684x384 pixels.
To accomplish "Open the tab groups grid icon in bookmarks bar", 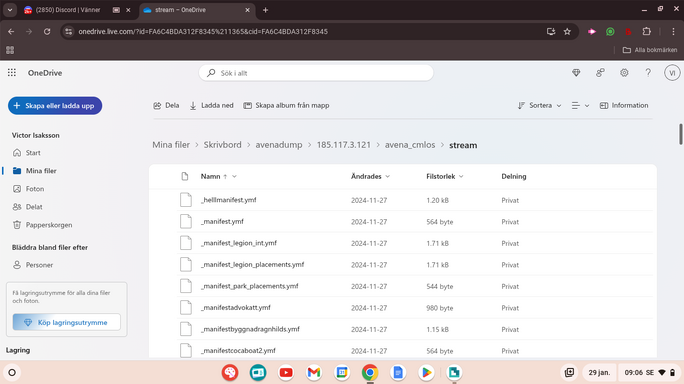I will click(x=10, y=50).
